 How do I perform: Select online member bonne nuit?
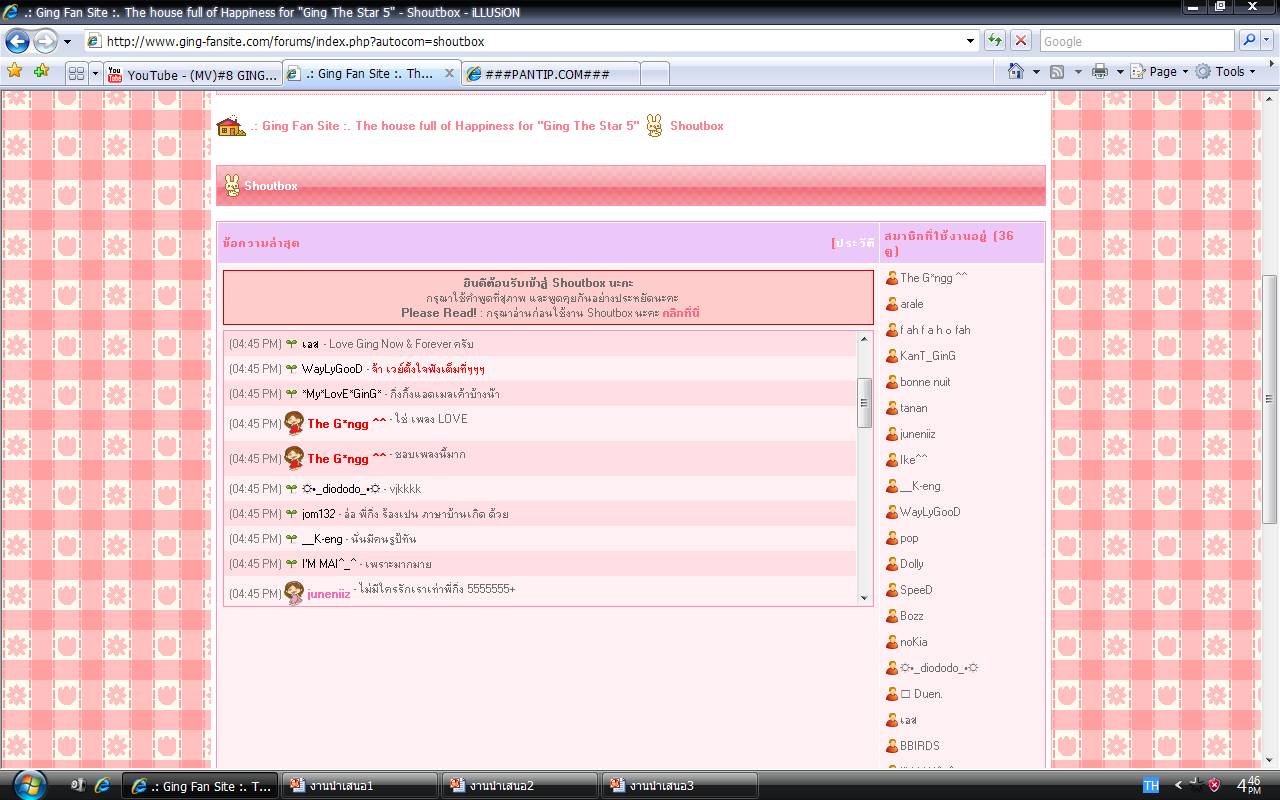(925, 382)
